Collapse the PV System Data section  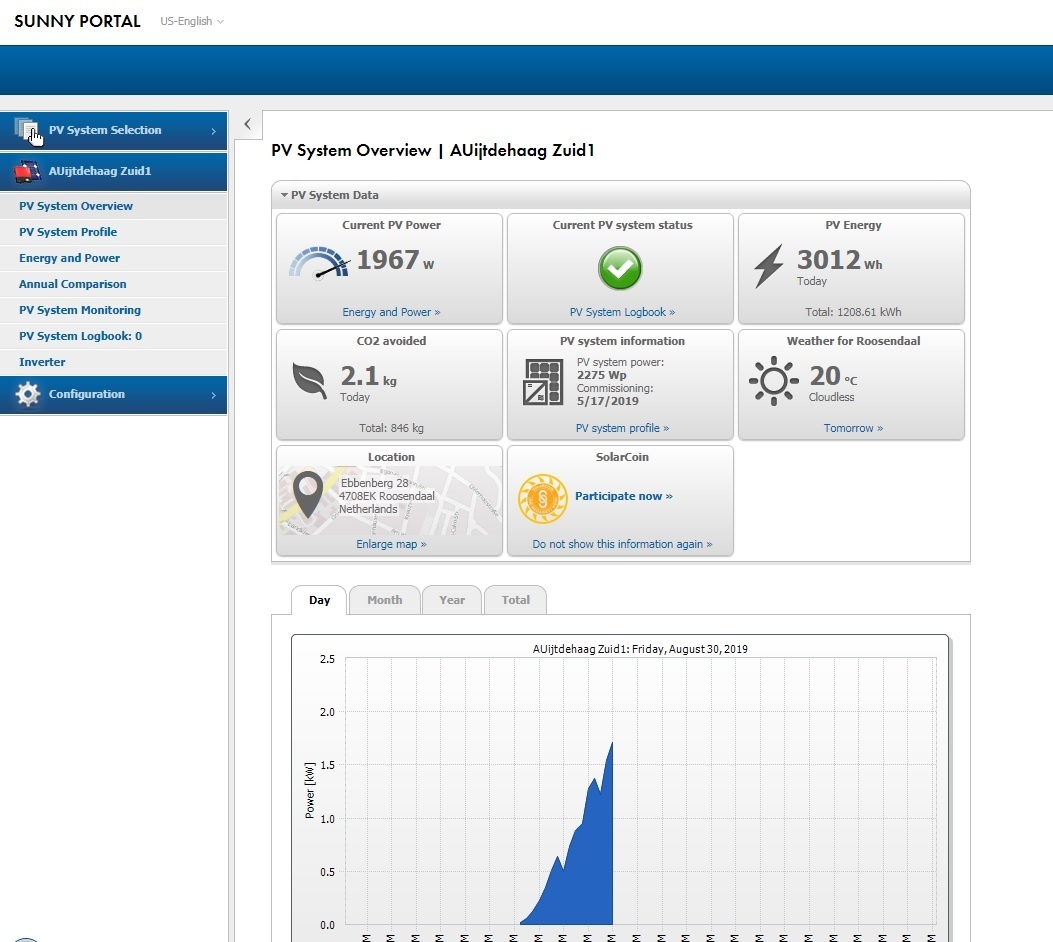point(285,195)
